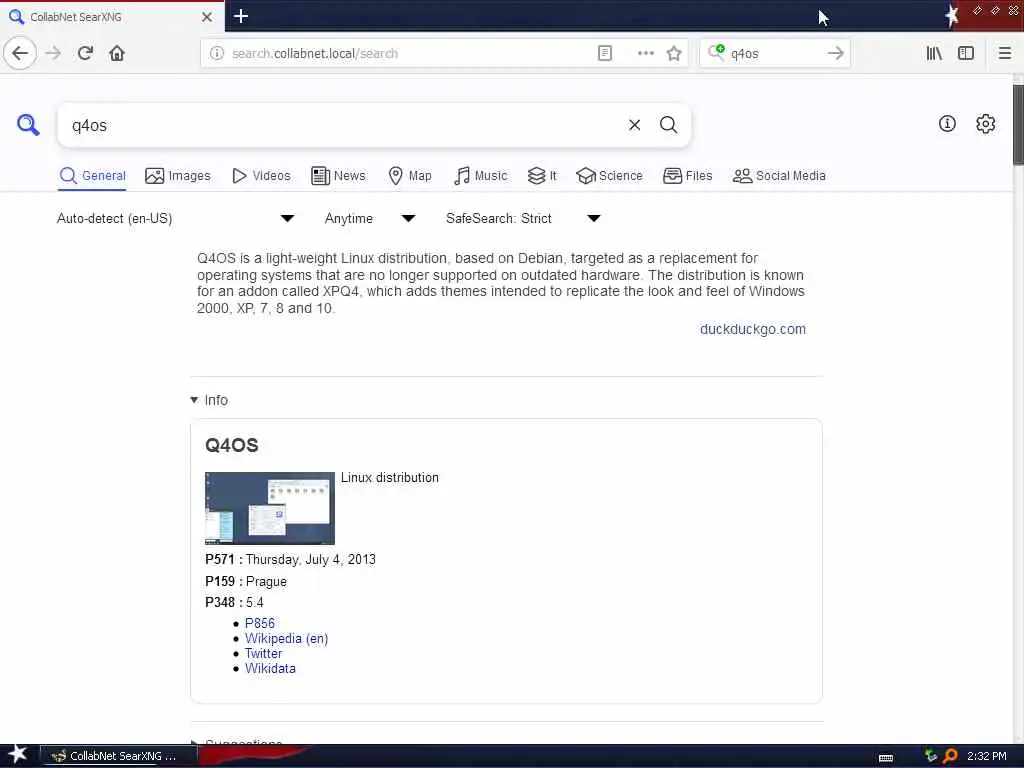The width and height of the screenshot is (1024, 768).
Task: Open the Files category tab
Action: [688, 176]
